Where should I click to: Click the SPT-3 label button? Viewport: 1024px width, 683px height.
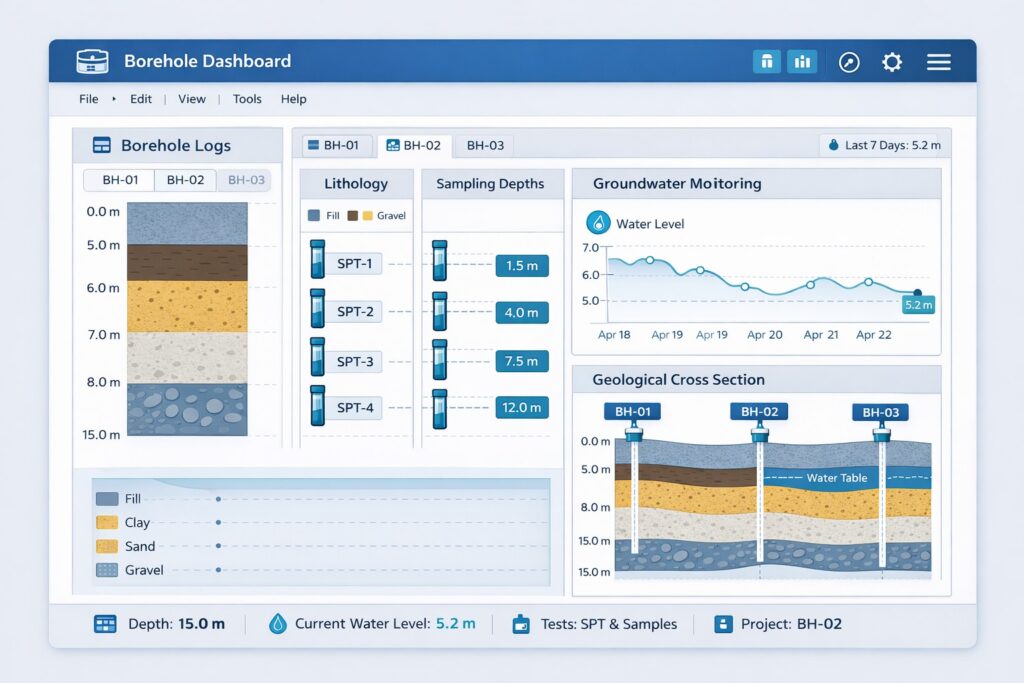pyautogui.click(x=355, y=361)
